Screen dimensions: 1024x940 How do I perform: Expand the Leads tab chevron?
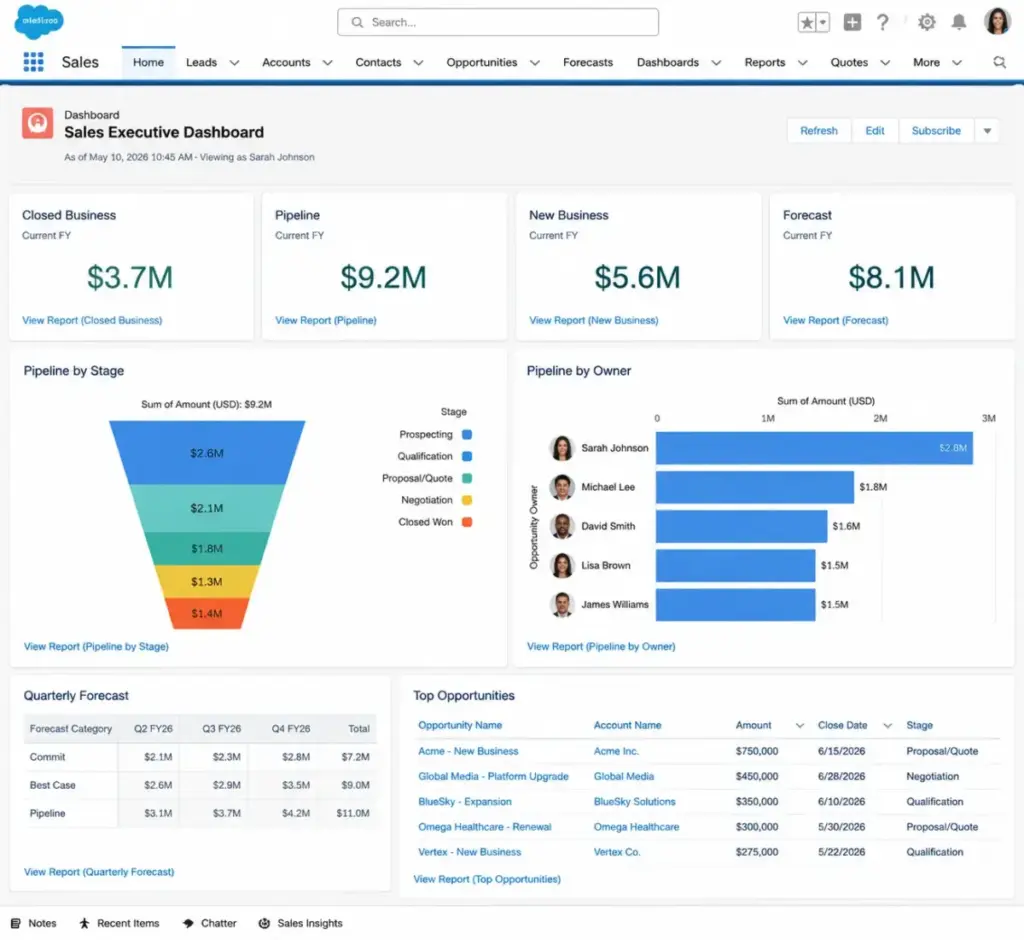coord(234,63)
